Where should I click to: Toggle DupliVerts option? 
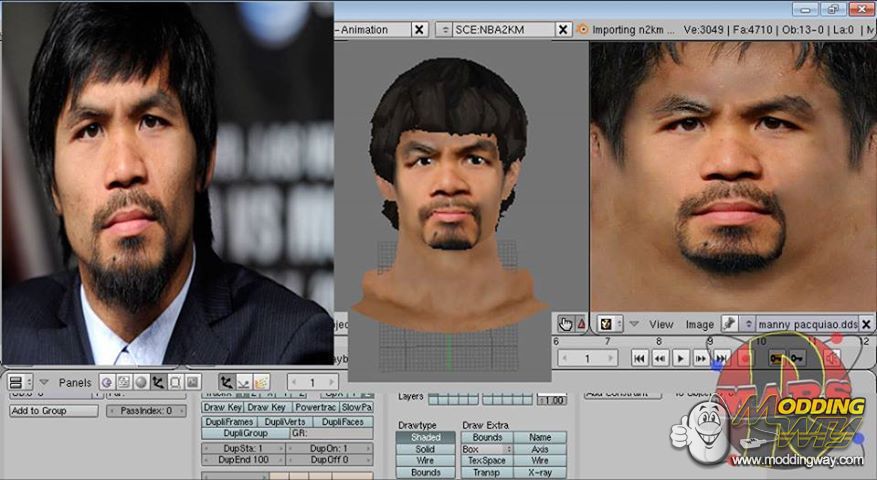pos(286,422)
